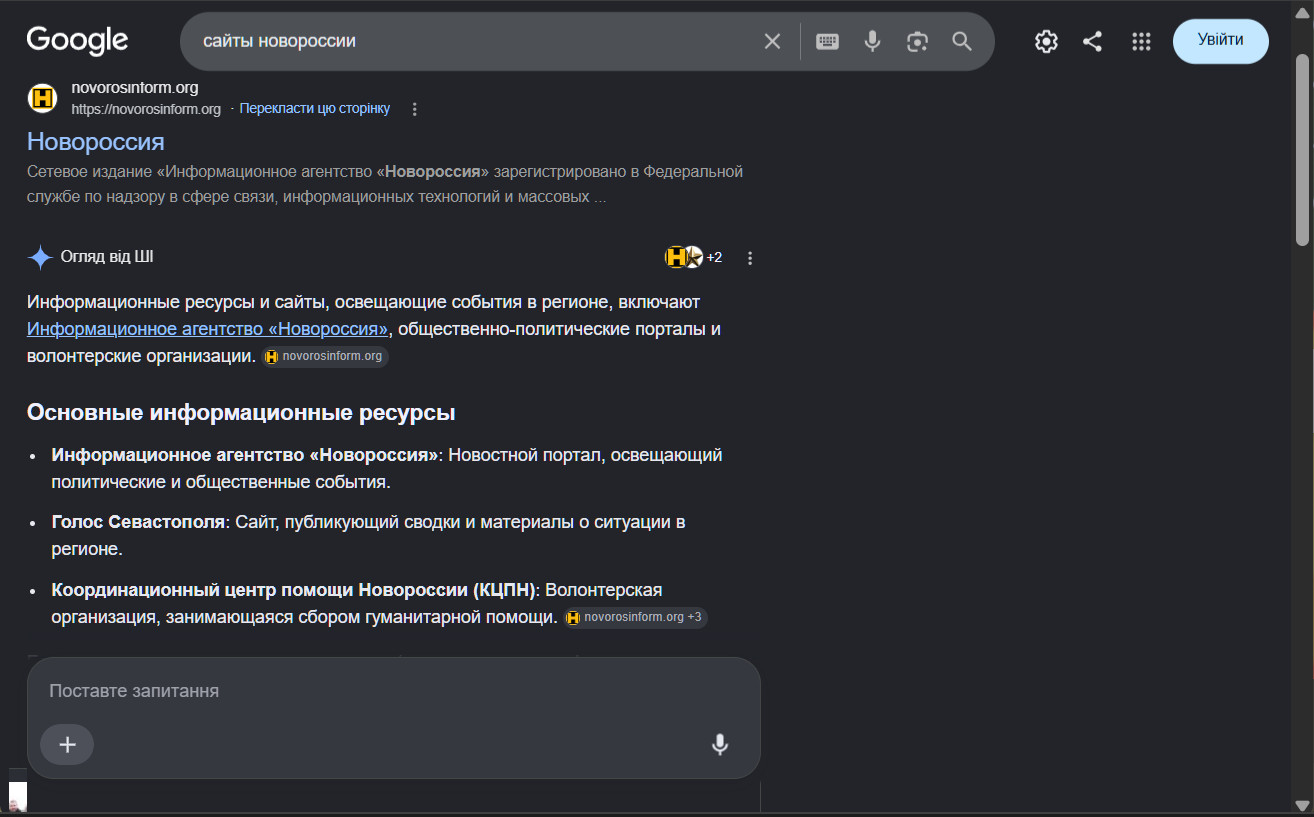The height and width of the screenshot is (817, 1314).
Task: Start voice search in the top search bar
Action: (872, 41)
